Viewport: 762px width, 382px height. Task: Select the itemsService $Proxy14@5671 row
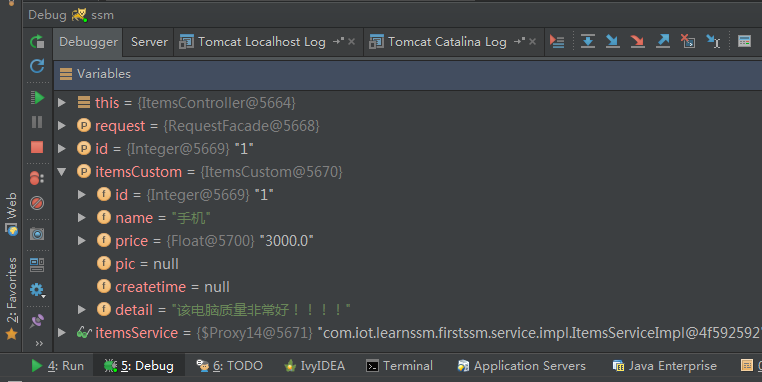pos(408,332)
